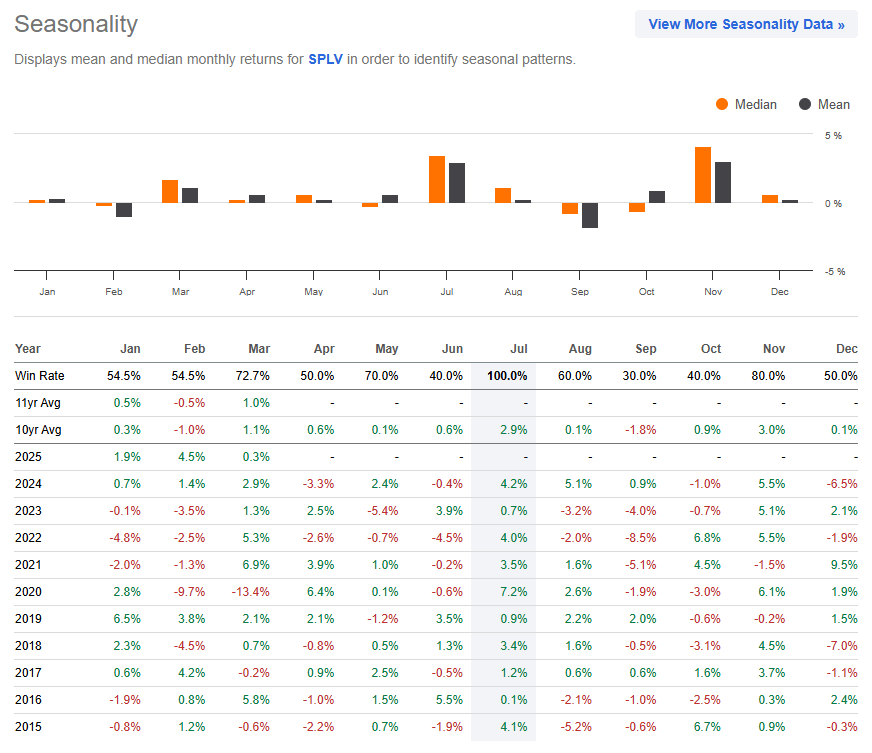
Task: Click the Dec column header
Action: (847, 349)
